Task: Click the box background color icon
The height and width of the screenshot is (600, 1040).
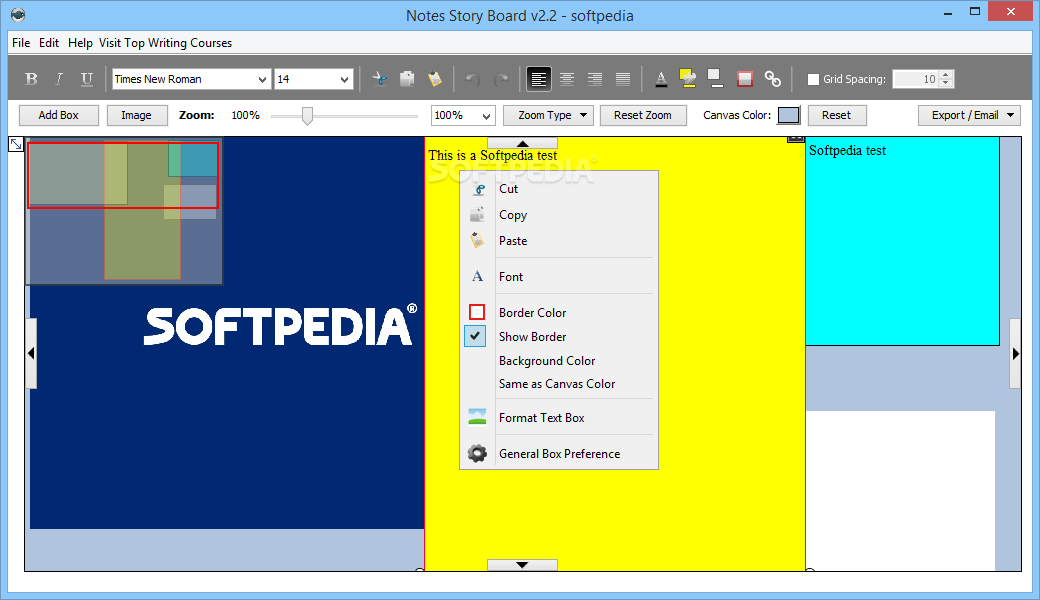Action: [x=715, y=79]
